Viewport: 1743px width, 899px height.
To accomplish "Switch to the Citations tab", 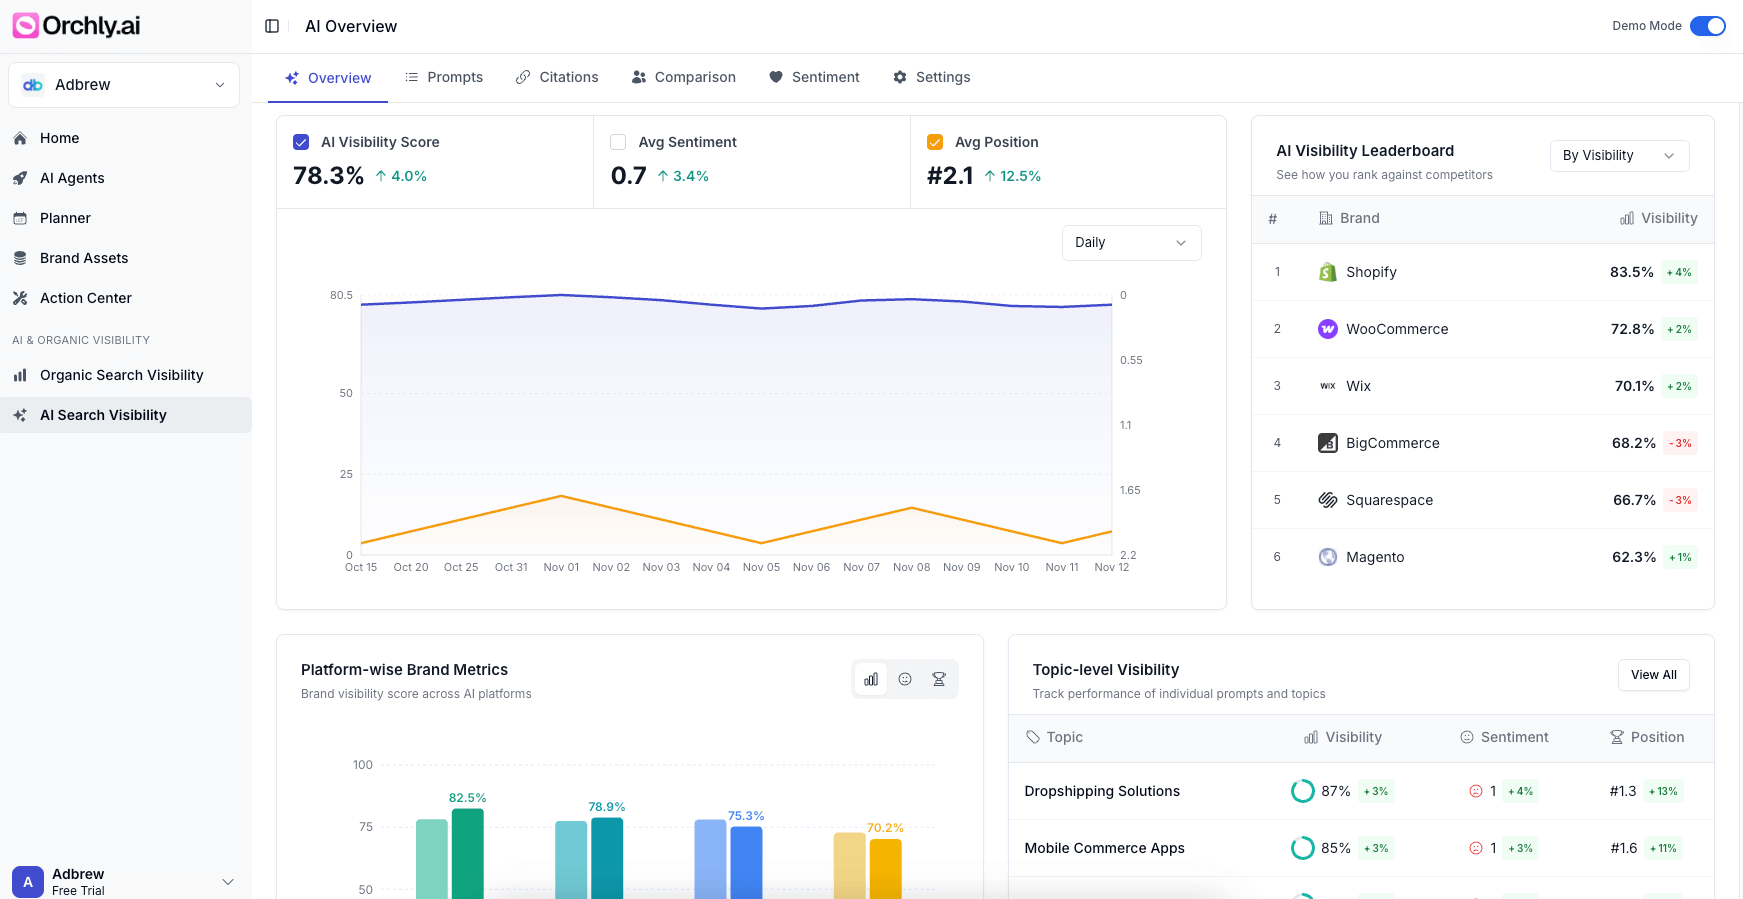I will (x=557, y=77).
